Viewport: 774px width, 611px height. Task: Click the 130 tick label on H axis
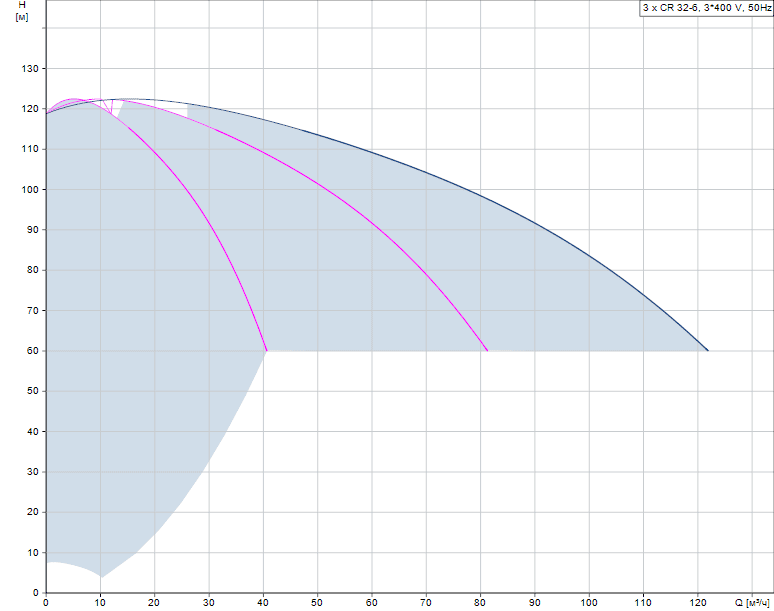(30, 69)
